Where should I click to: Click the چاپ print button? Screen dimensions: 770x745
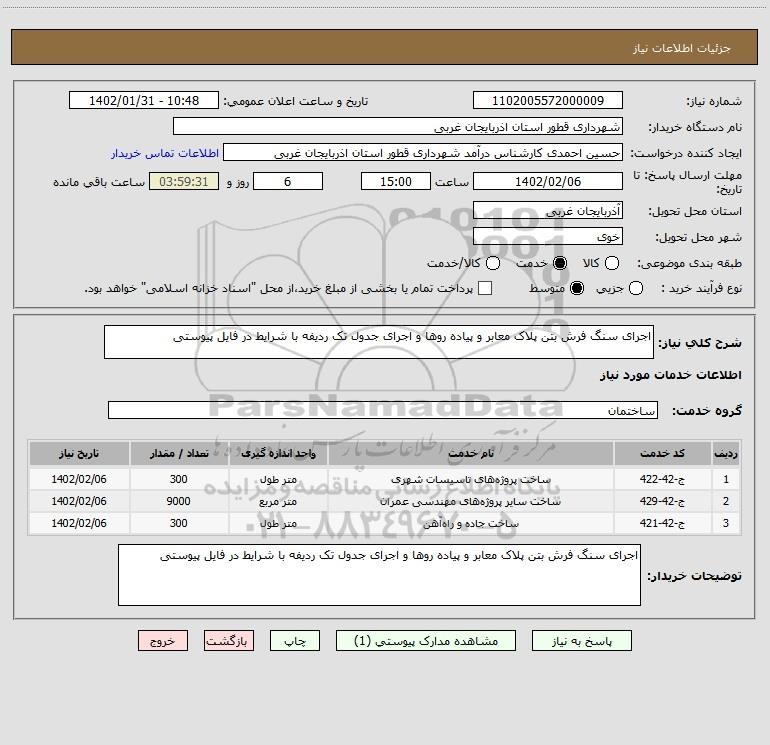pyautogui.click(x=295, y=641)
